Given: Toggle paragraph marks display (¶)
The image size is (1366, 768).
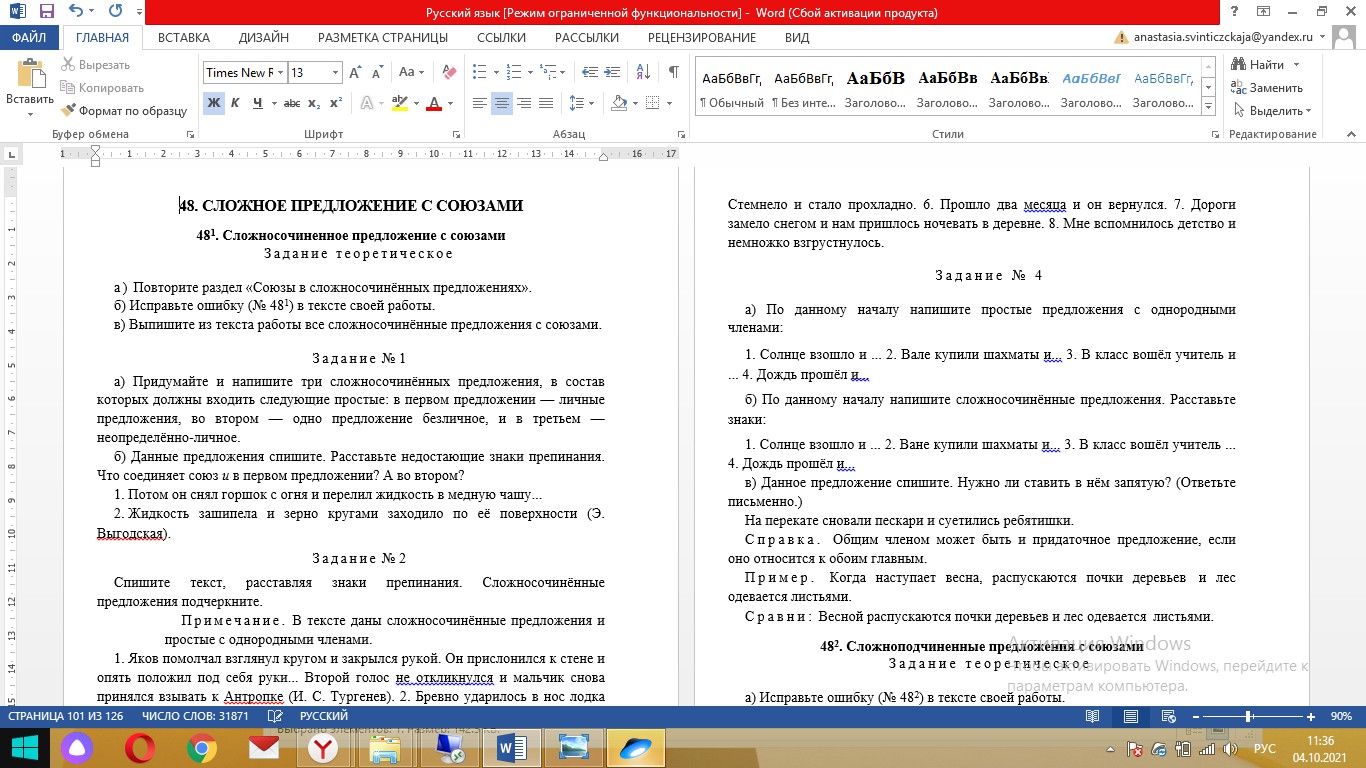Looking at the screenshot, I should [674, 73].
